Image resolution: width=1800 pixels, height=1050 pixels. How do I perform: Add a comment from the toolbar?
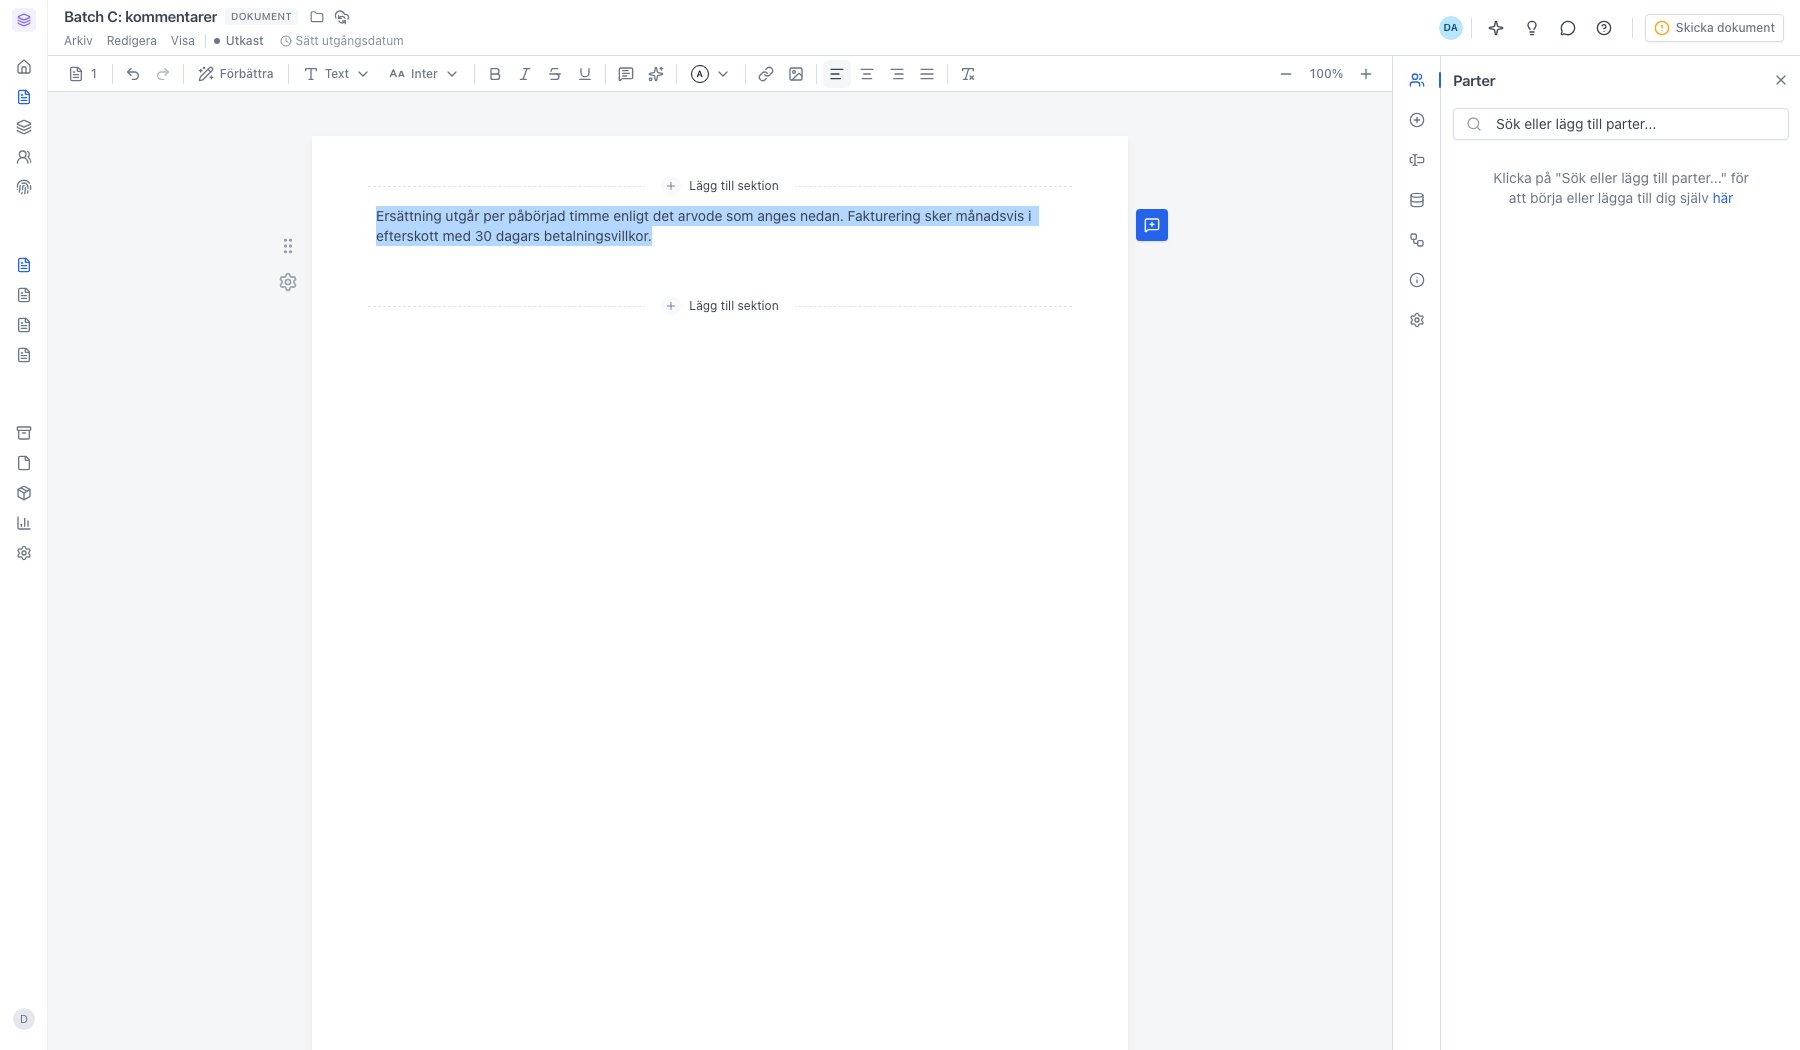626,74
